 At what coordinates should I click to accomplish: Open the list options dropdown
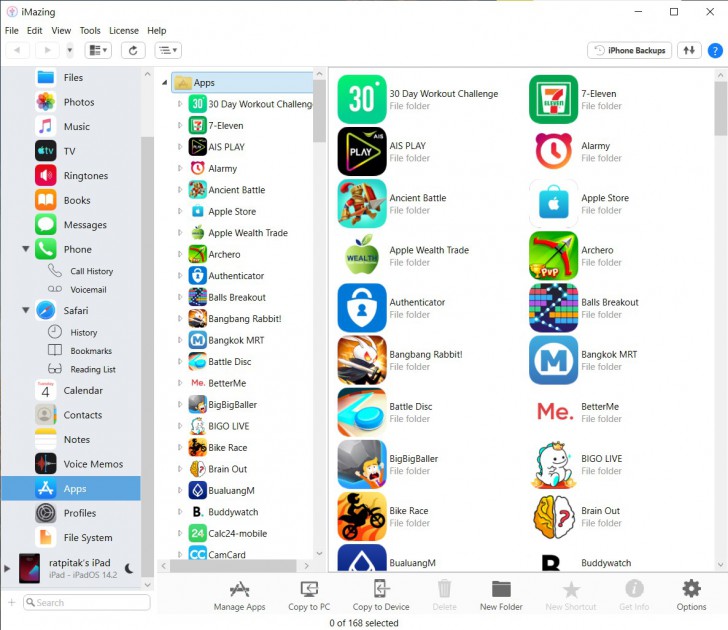[168, 50]
